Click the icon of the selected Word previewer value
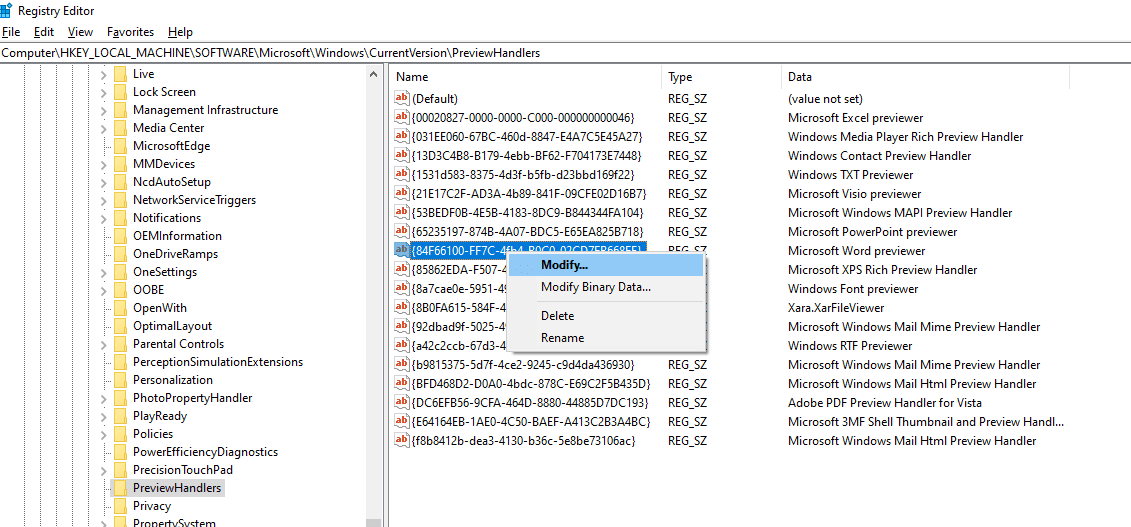Viewport: 1131px width, 527px height. click(x=402, y=250)
